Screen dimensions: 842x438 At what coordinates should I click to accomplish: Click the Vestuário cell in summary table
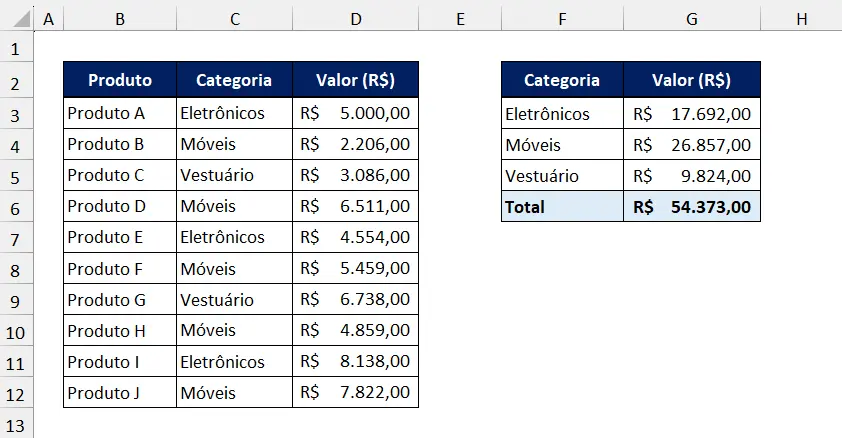(x=562, y=176)
